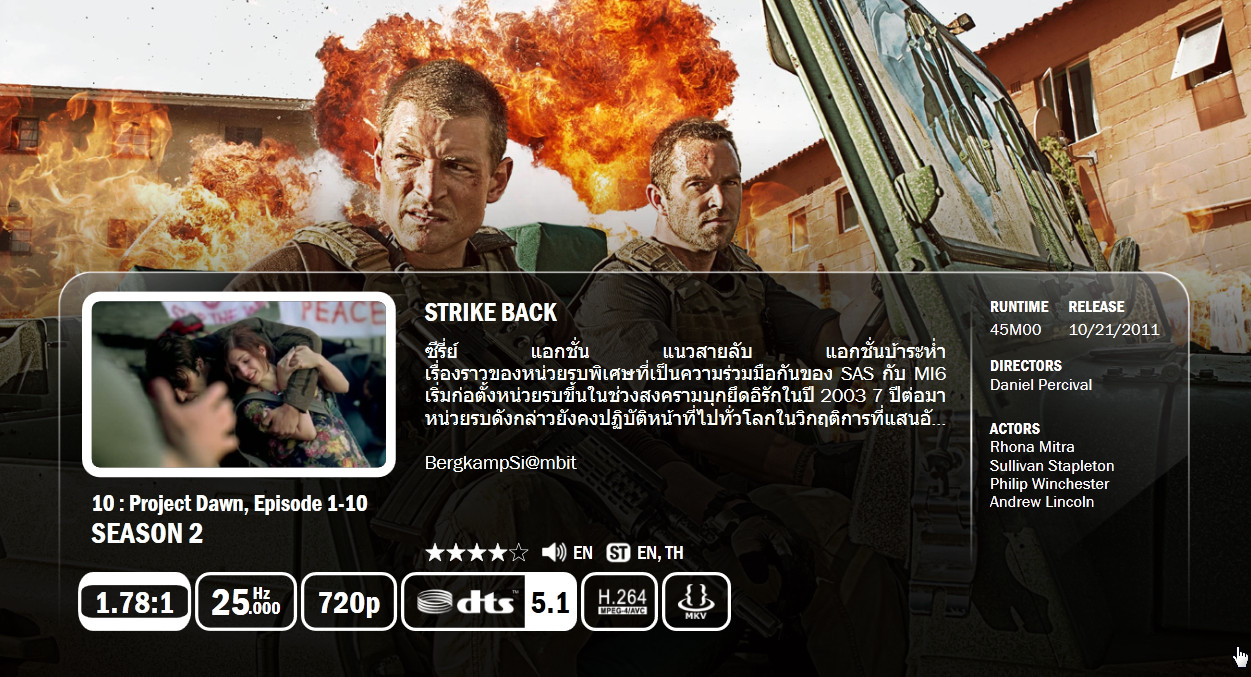The height and width of the screenshot is (677, 1251).
Task: Select the STRIKE BACK title
Action: coord(491,313)
